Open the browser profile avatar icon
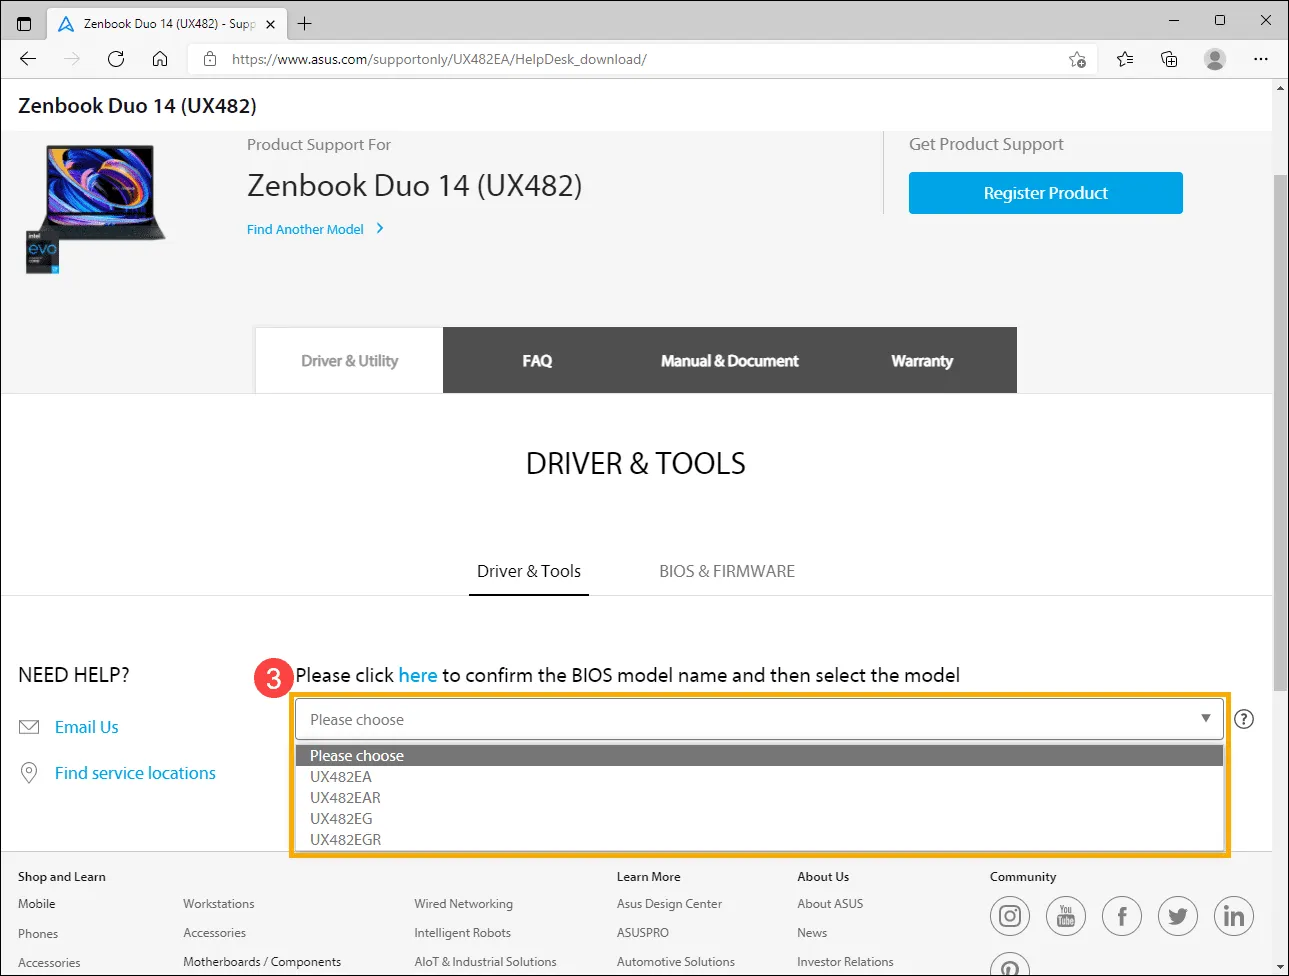Screen dimensions: 1289x976 [1215, 59]
